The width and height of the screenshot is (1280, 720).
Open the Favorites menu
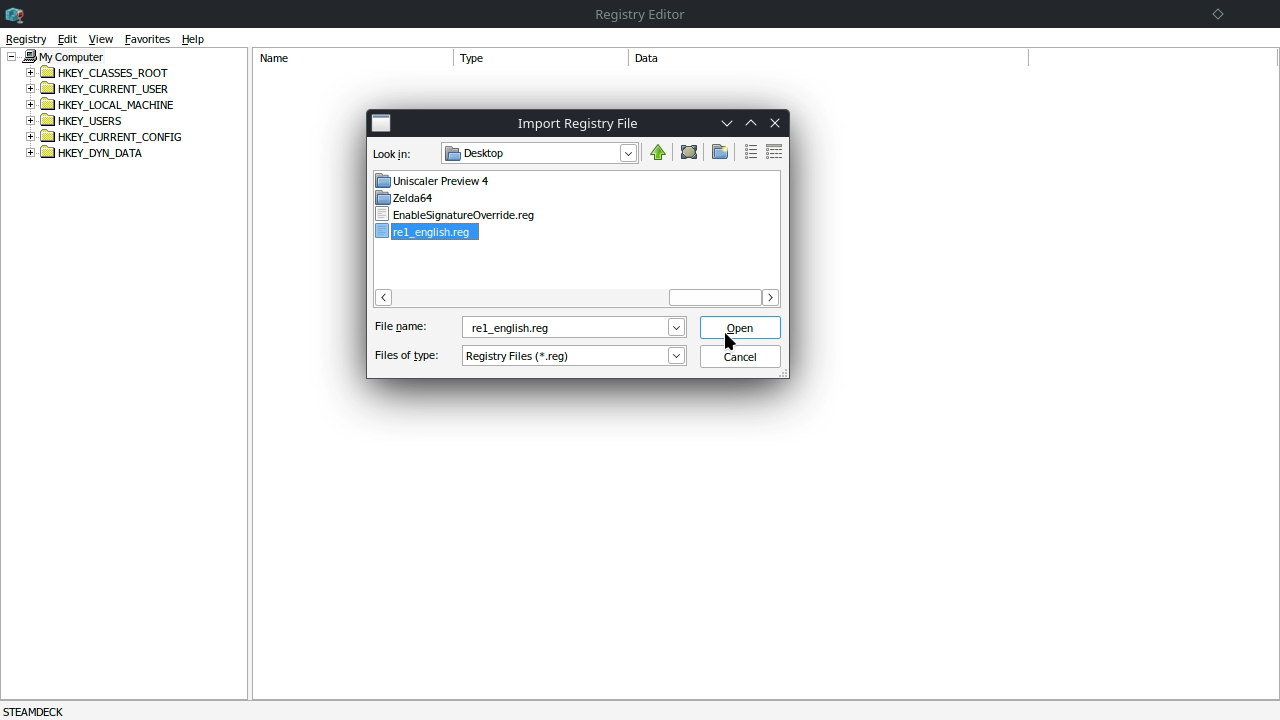(x=147, y=39)
